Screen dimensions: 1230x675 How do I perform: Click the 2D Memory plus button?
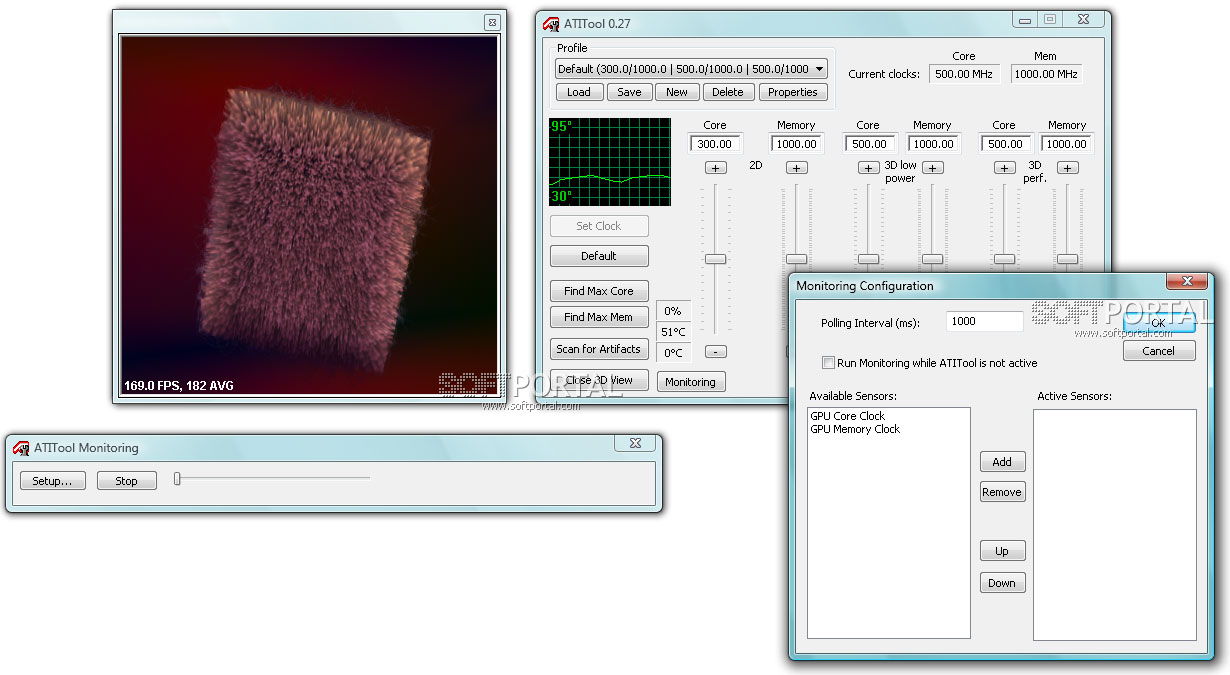796,168
